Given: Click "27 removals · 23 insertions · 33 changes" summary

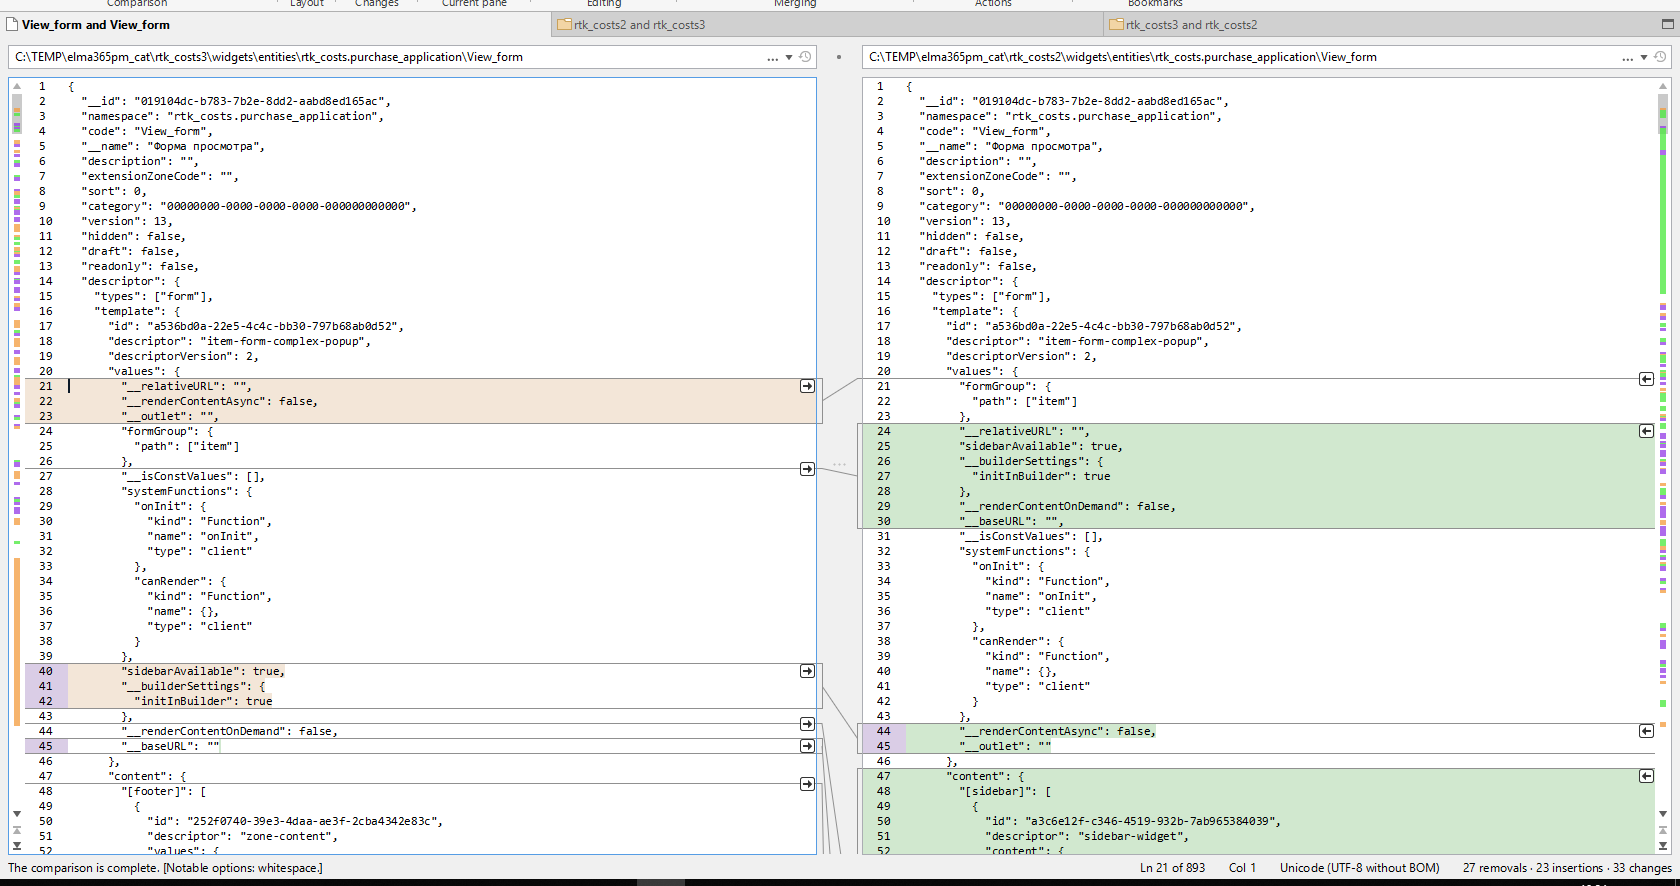Looking at the screenshot, I should coord(1567,868).
